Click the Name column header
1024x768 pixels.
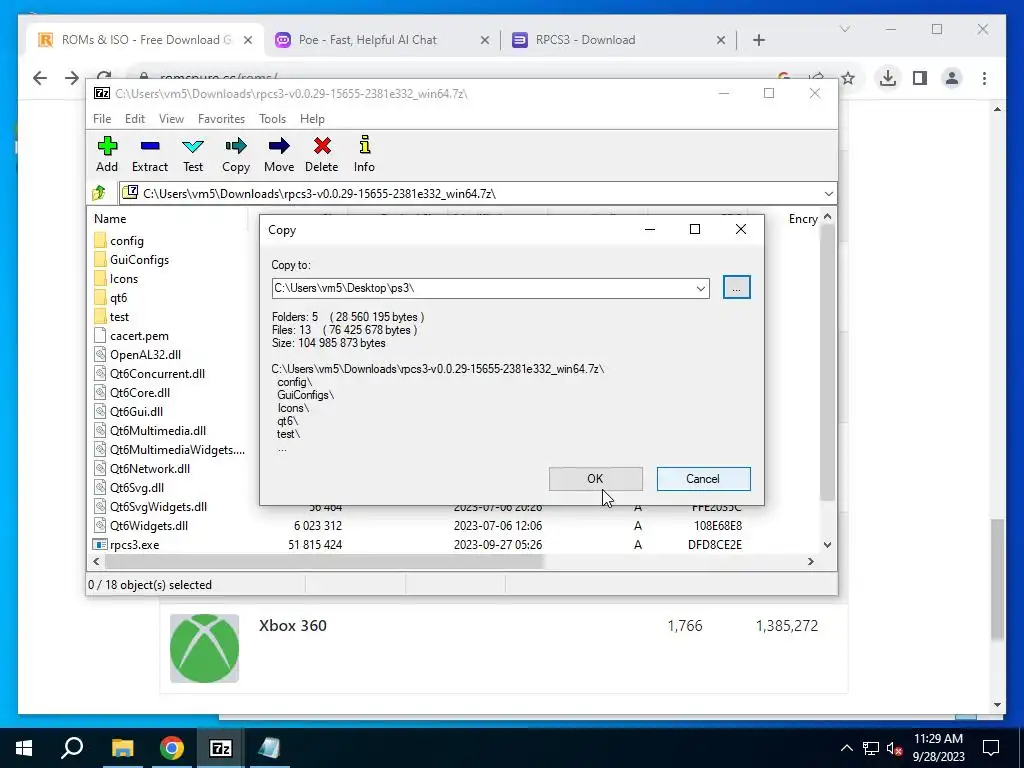coord(110,219)
